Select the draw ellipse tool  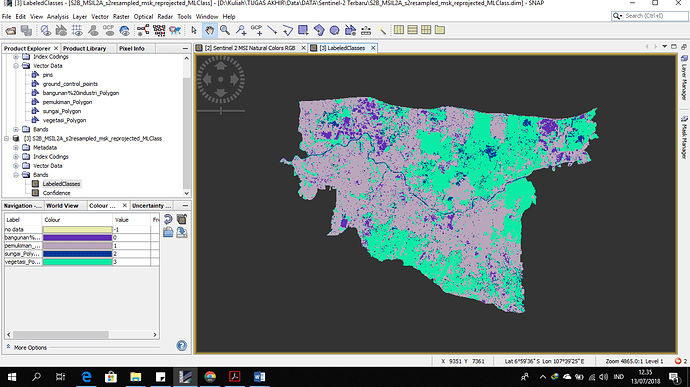tap(334, 30)
